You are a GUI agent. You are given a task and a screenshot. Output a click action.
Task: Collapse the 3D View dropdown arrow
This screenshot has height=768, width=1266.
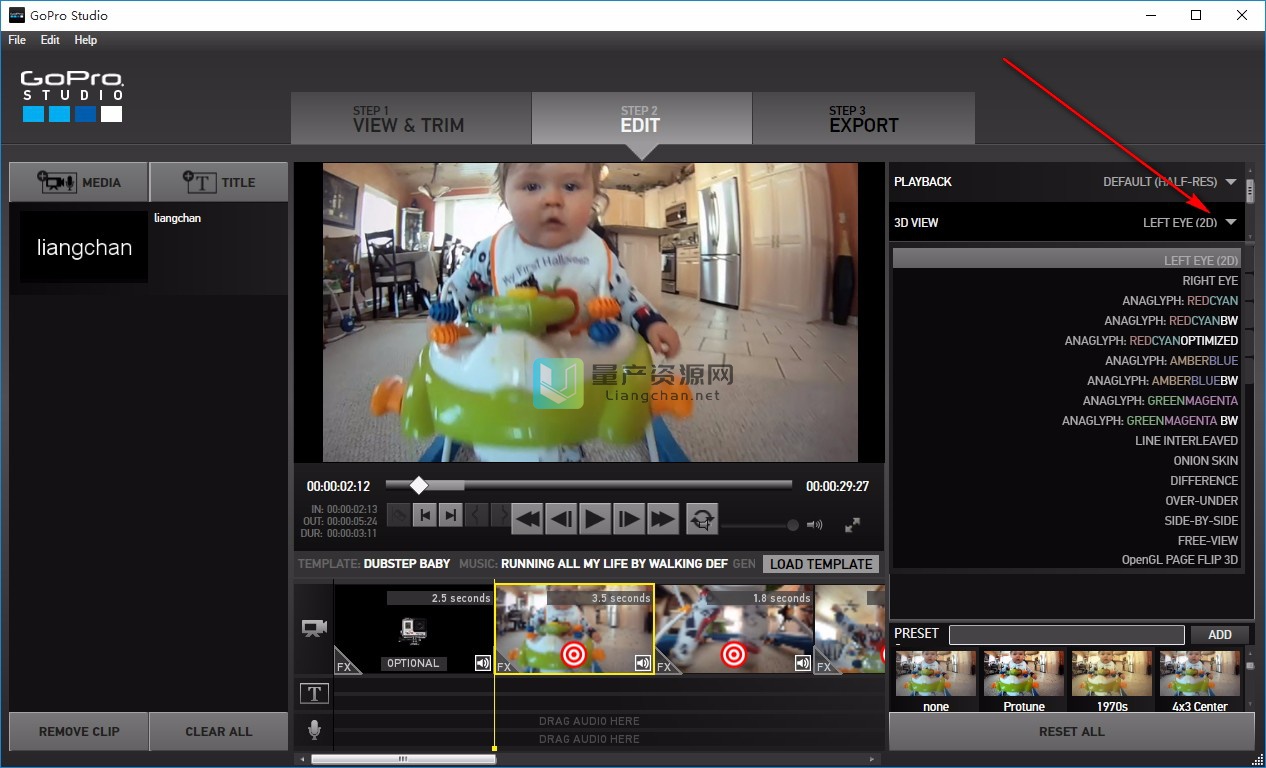tap(1231, 222)
